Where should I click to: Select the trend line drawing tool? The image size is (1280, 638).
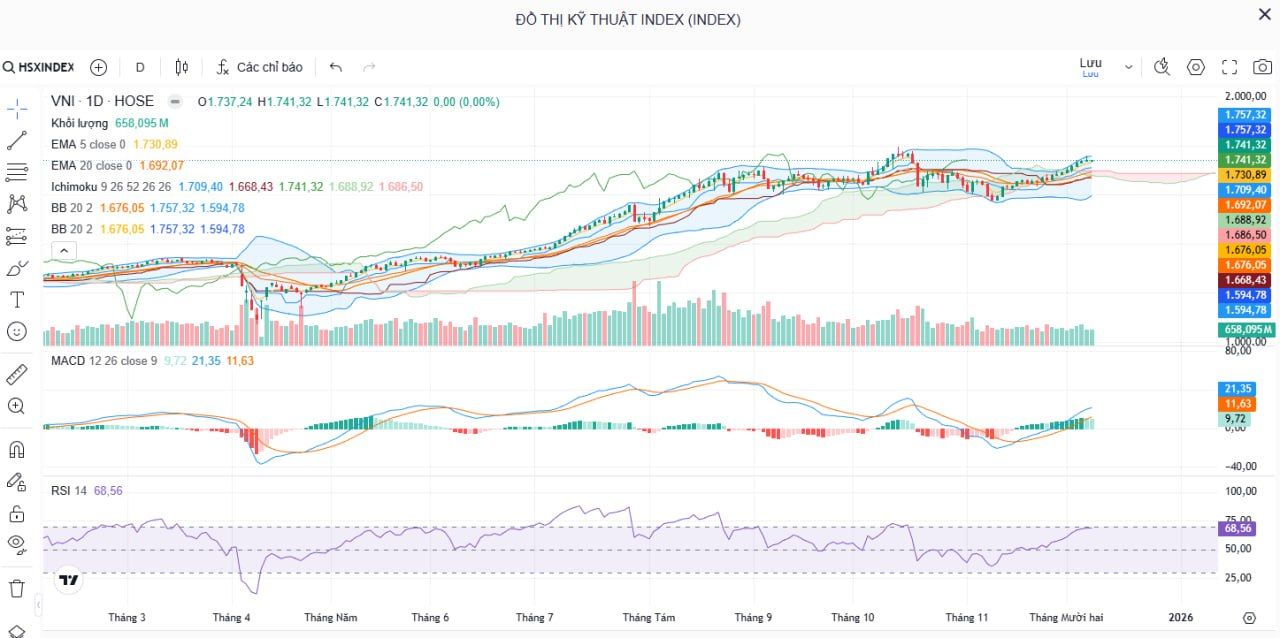click(x=17, y=141)
